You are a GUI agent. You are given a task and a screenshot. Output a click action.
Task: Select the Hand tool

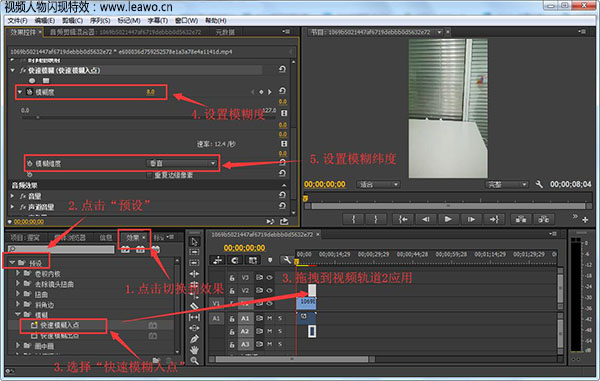coord(194,350)
